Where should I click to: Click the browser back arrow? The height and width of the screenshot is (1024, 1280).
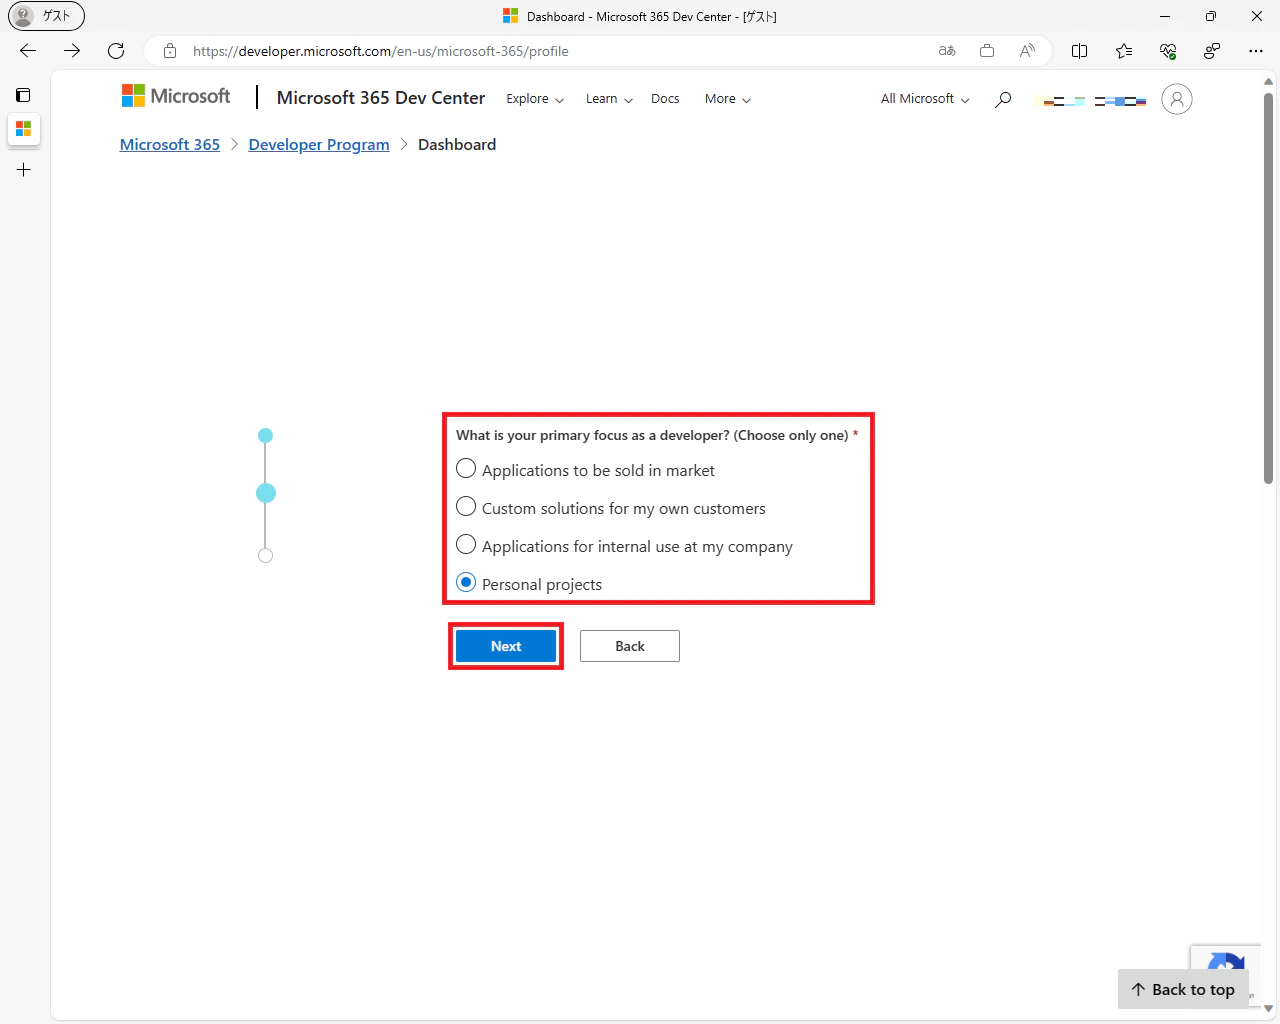[28, 51]
